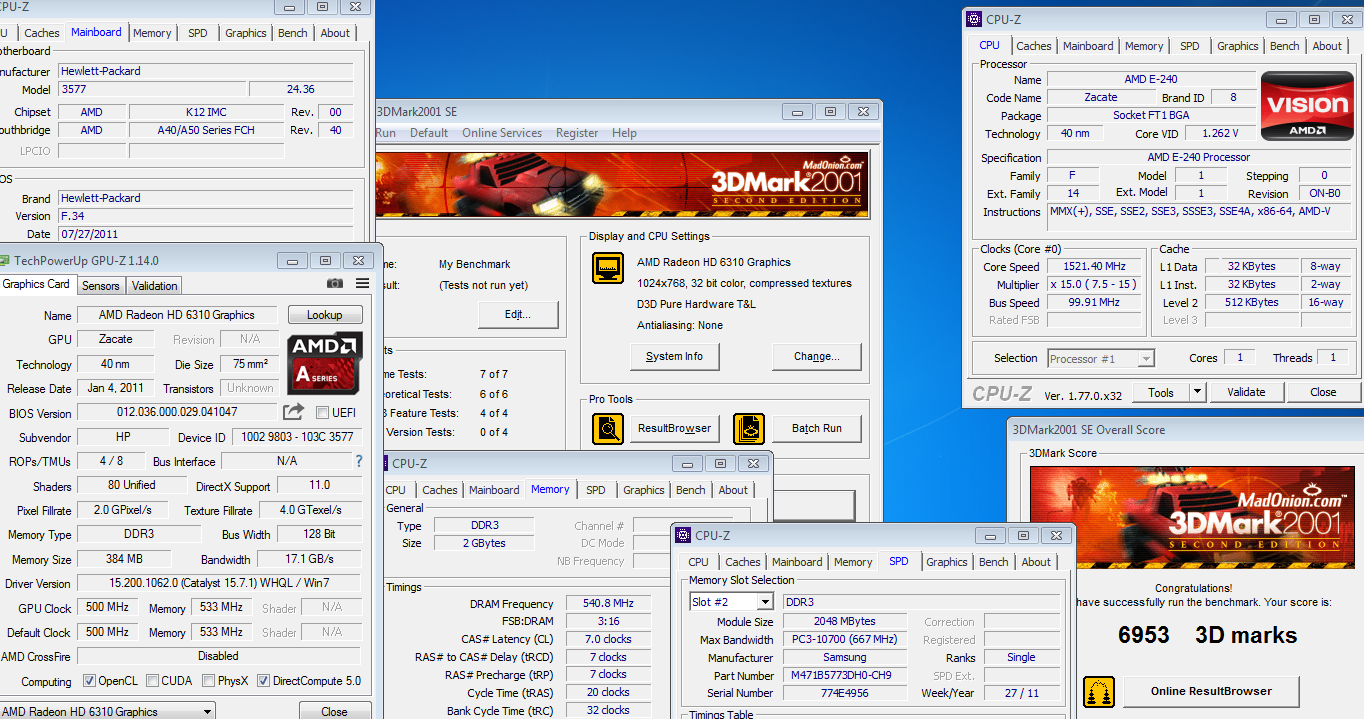This screenshot has height=719, width=1364.
Task: Click the Multiplier value x 15.0 (7.5 - 15)
Action: [x=1094, y=284]
